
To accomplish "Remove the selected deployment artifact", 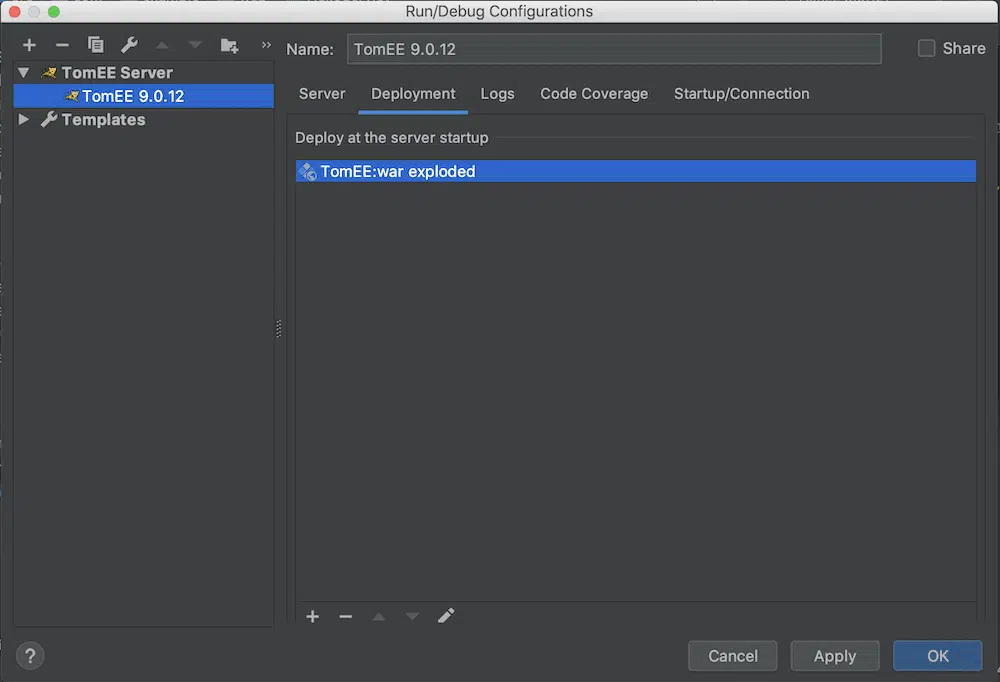I will 346,616.
